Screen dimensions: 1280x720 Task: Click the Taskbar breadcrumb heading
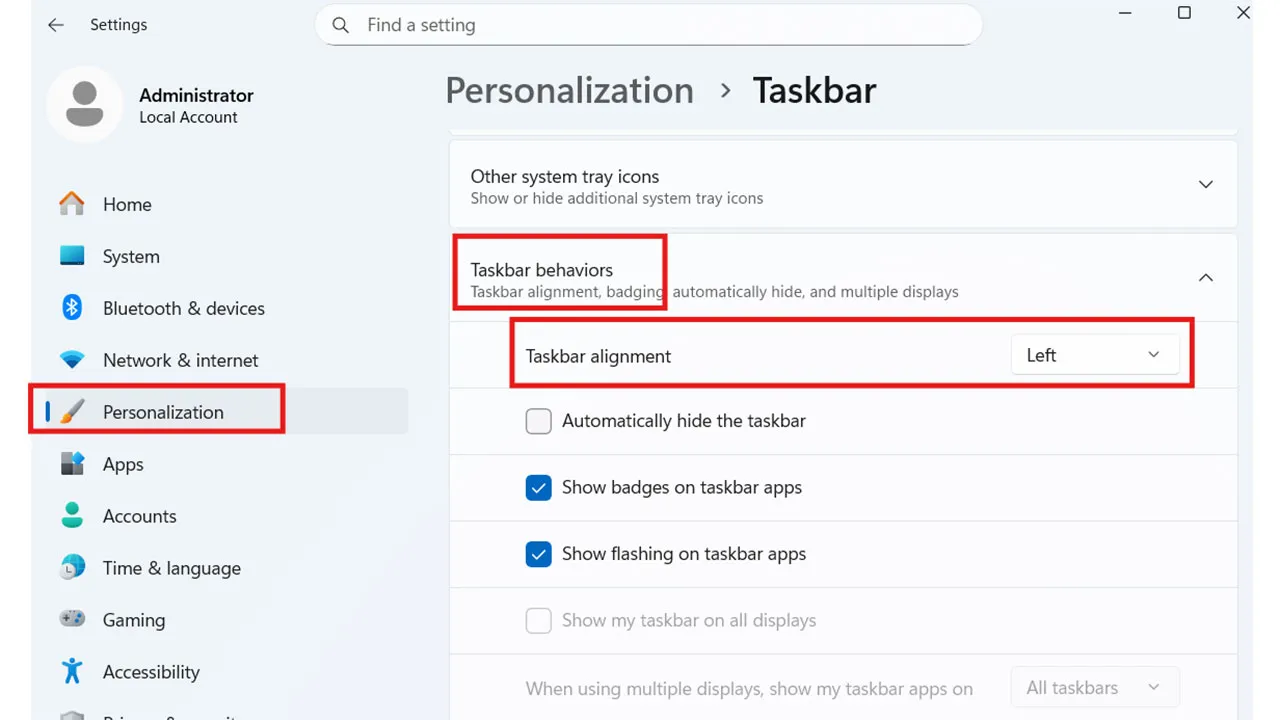(x=814, y=90)
